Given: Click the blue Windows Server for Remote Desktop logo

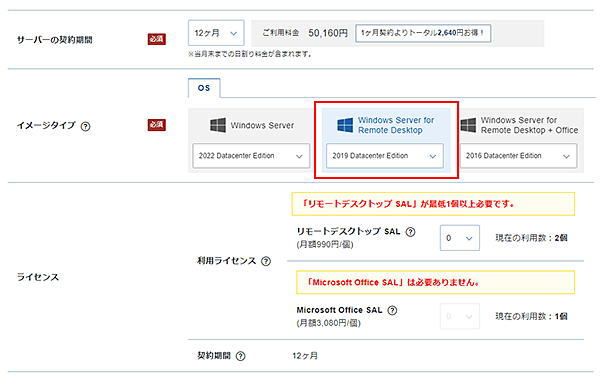Looking at the screenshot, I should (x=345, y=125).
